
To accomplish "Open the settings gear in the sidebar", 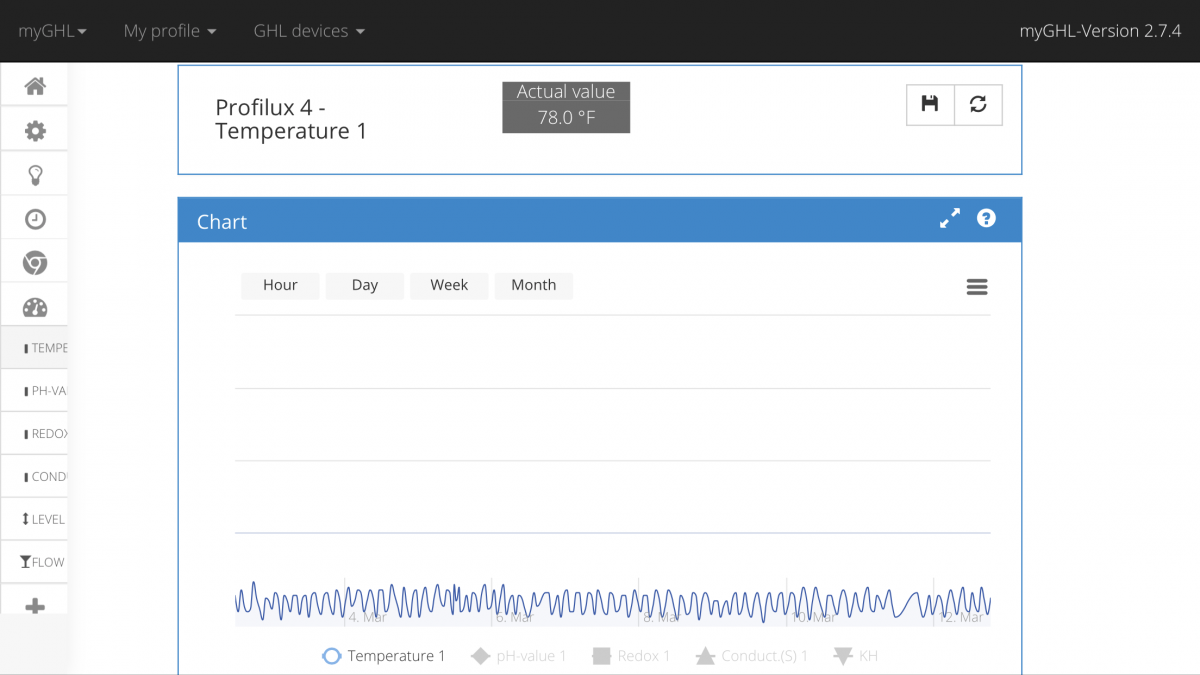I will point(35,131).
